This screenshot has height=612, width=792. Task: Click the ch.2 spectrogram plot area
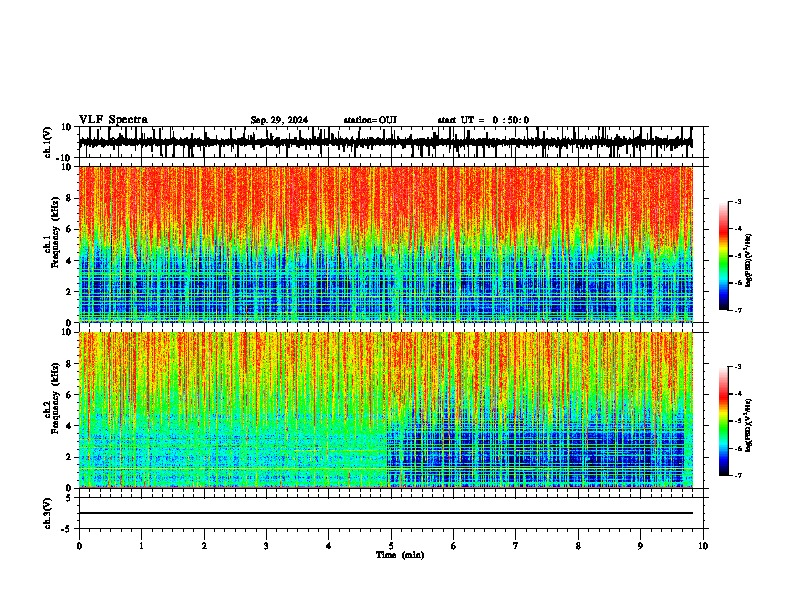(385, 410)
